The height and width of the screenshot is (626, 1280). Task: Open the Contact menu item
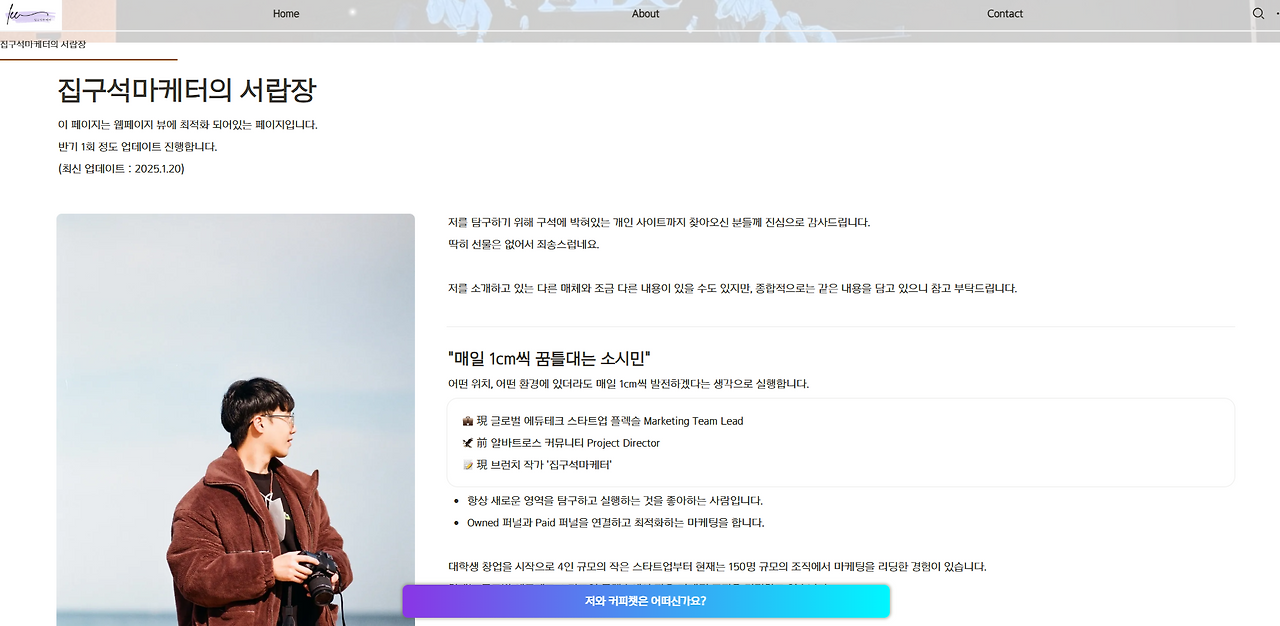[x=1005, y=14]
